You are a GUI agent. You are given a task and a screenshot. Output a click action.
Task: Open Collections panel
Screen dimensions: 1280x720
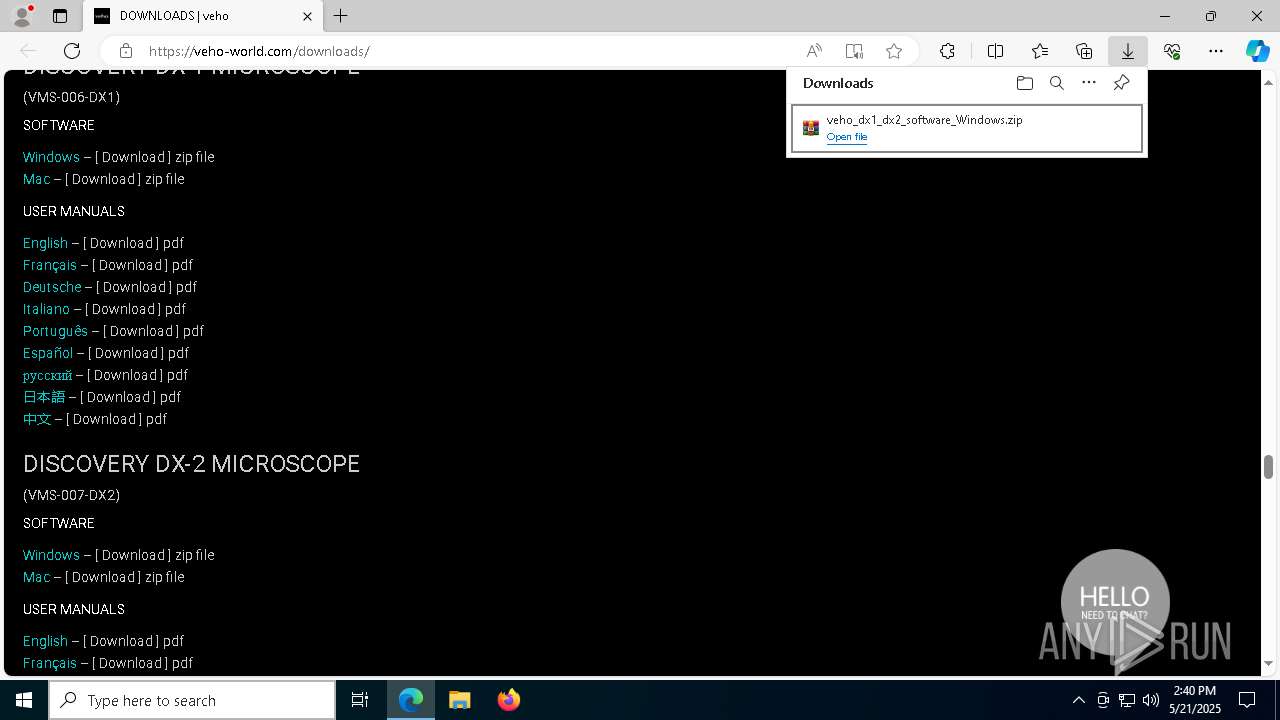tap(1084, 51)
